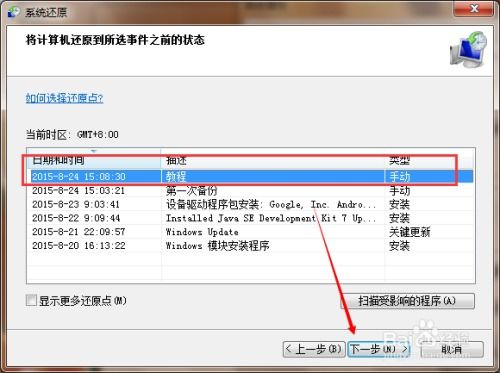Sort by 日期和时间 column header
500x373 pixels.
(94, 159)
